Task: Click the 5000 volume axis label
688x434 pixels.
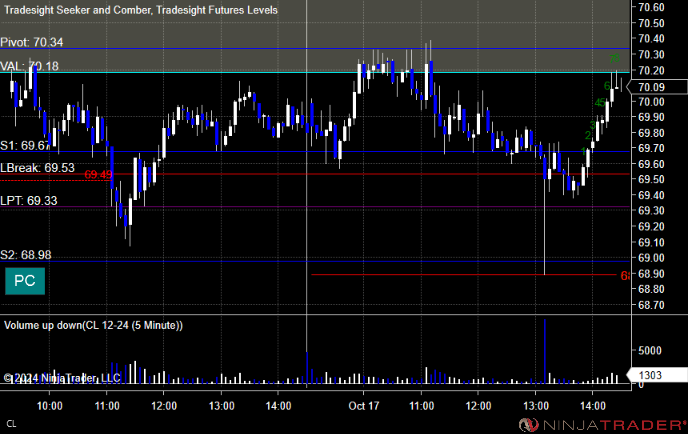Action: point(650,351)
